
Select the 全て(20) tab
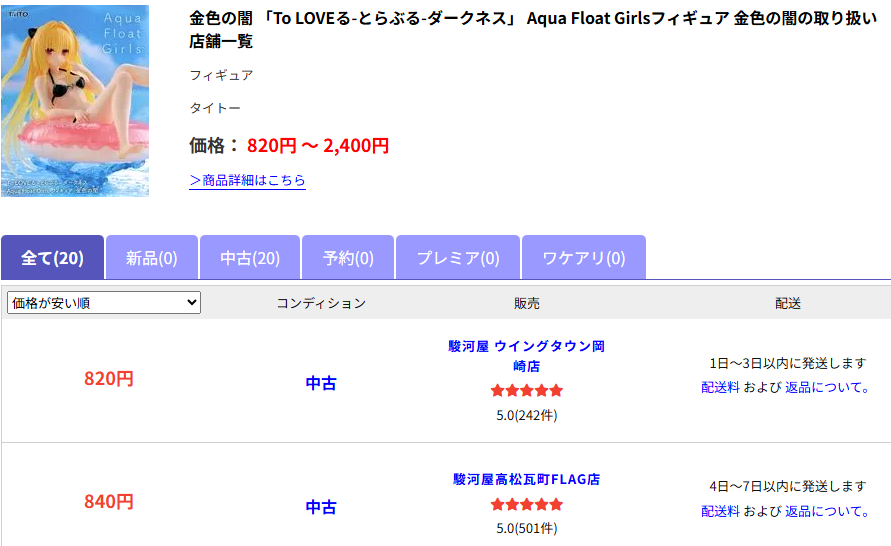[52, 258]
